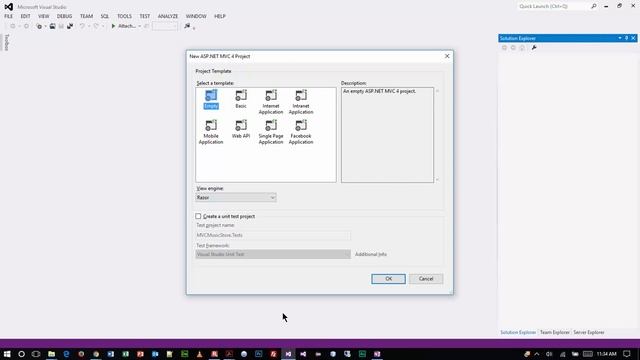This screenshot has height=360, width=640.
Task: Choose the Intranet Application template
Action: click(x=301, y=102)
